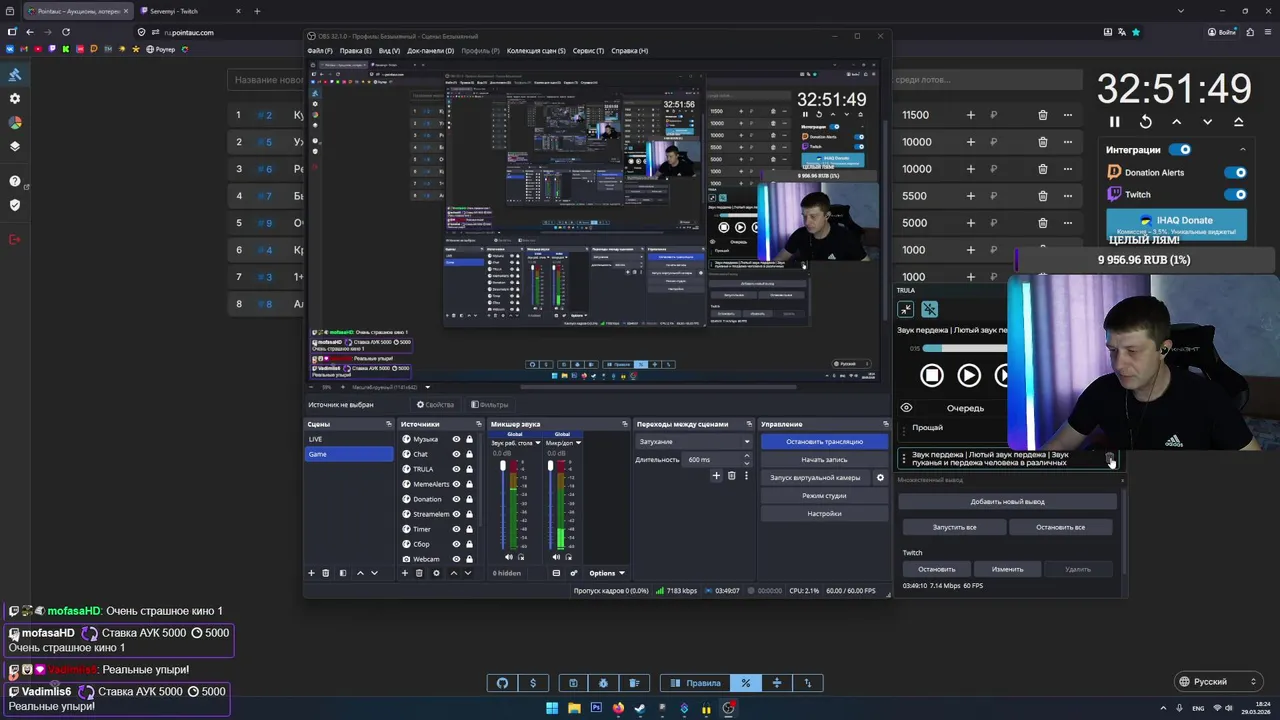The height and width of the screenshot is (720, 1280).
Task: Open OBS Док-панели menu
Action: click(430, 50)
